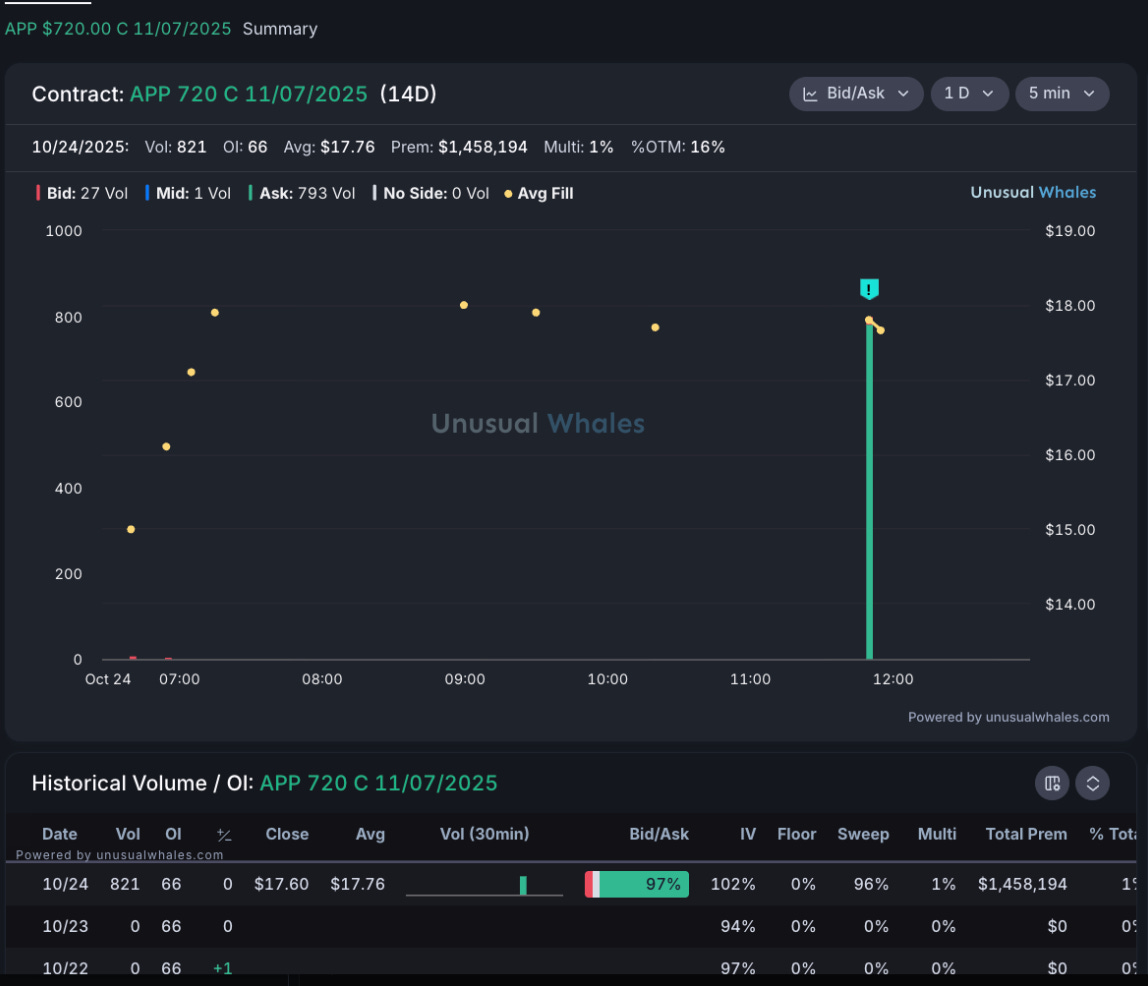
Task: Click the Avg Fill dot near 09:00
Action: [463, 305]
